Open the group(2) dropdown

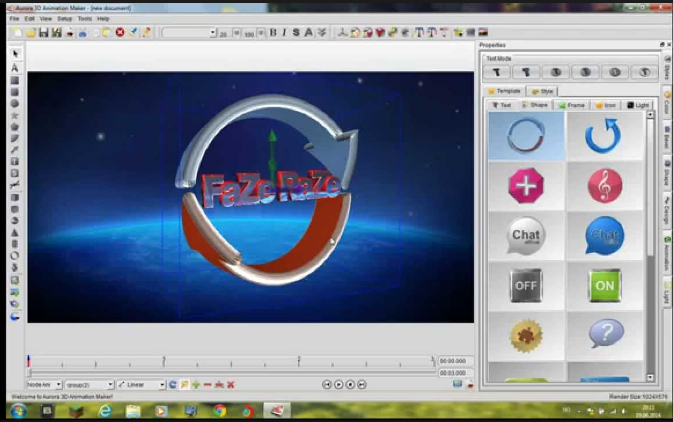[x=89, y=385]
